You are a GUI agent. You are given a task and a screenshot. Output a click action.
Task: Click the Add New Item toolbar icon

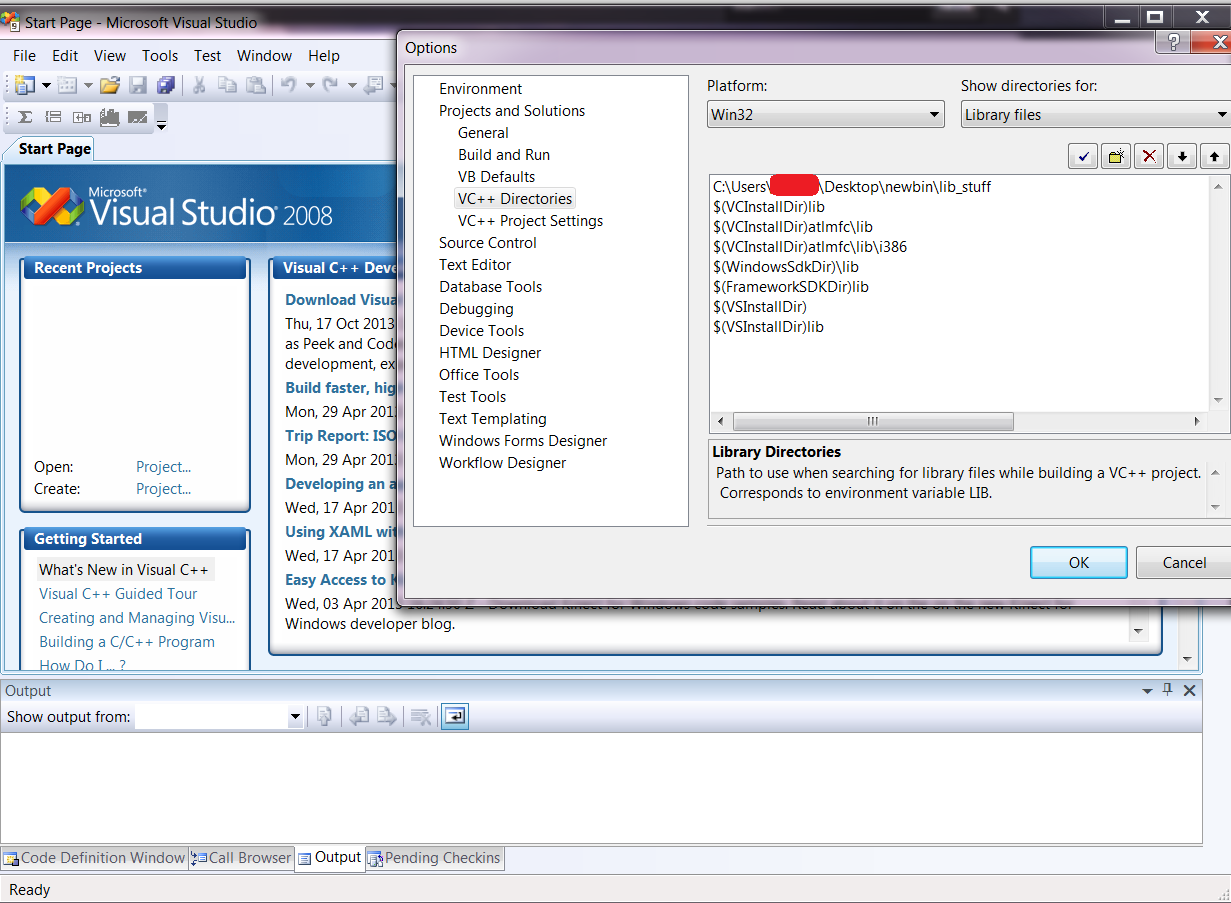[67, 86]
